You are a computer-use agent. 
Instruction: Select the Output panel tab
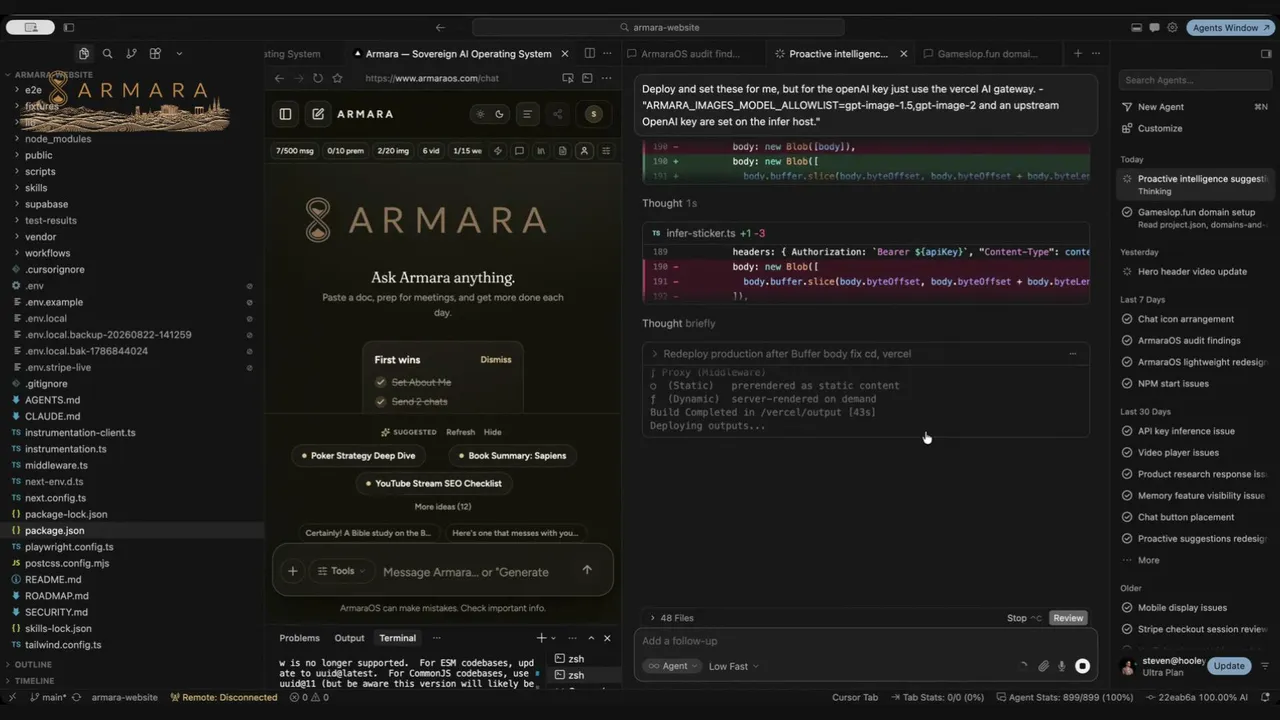(x=349, y=638)
